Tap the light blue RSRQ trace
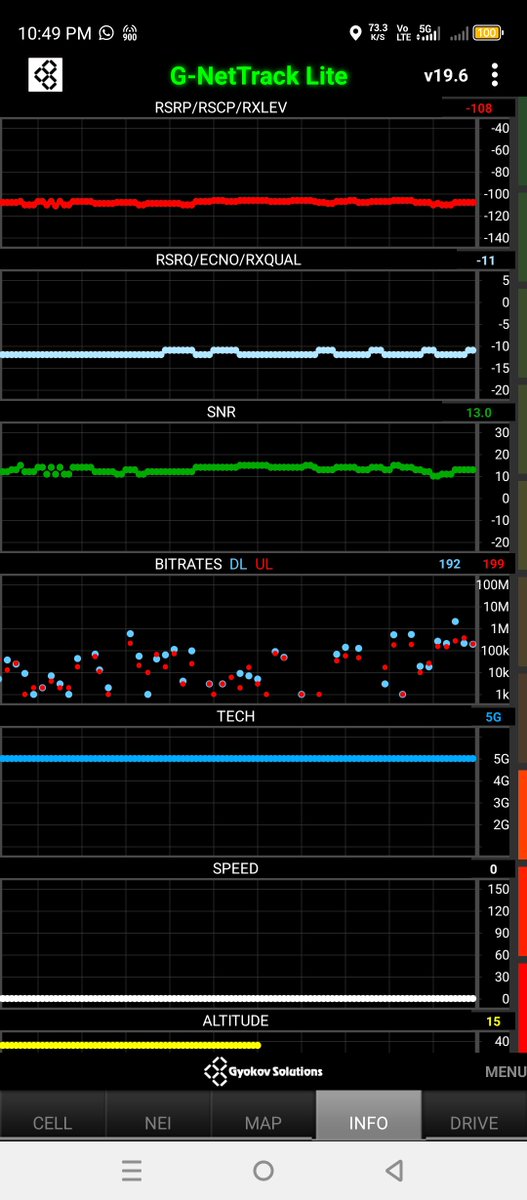The height and width of the screenshot is (1200, 527). [x=238, y=353]
